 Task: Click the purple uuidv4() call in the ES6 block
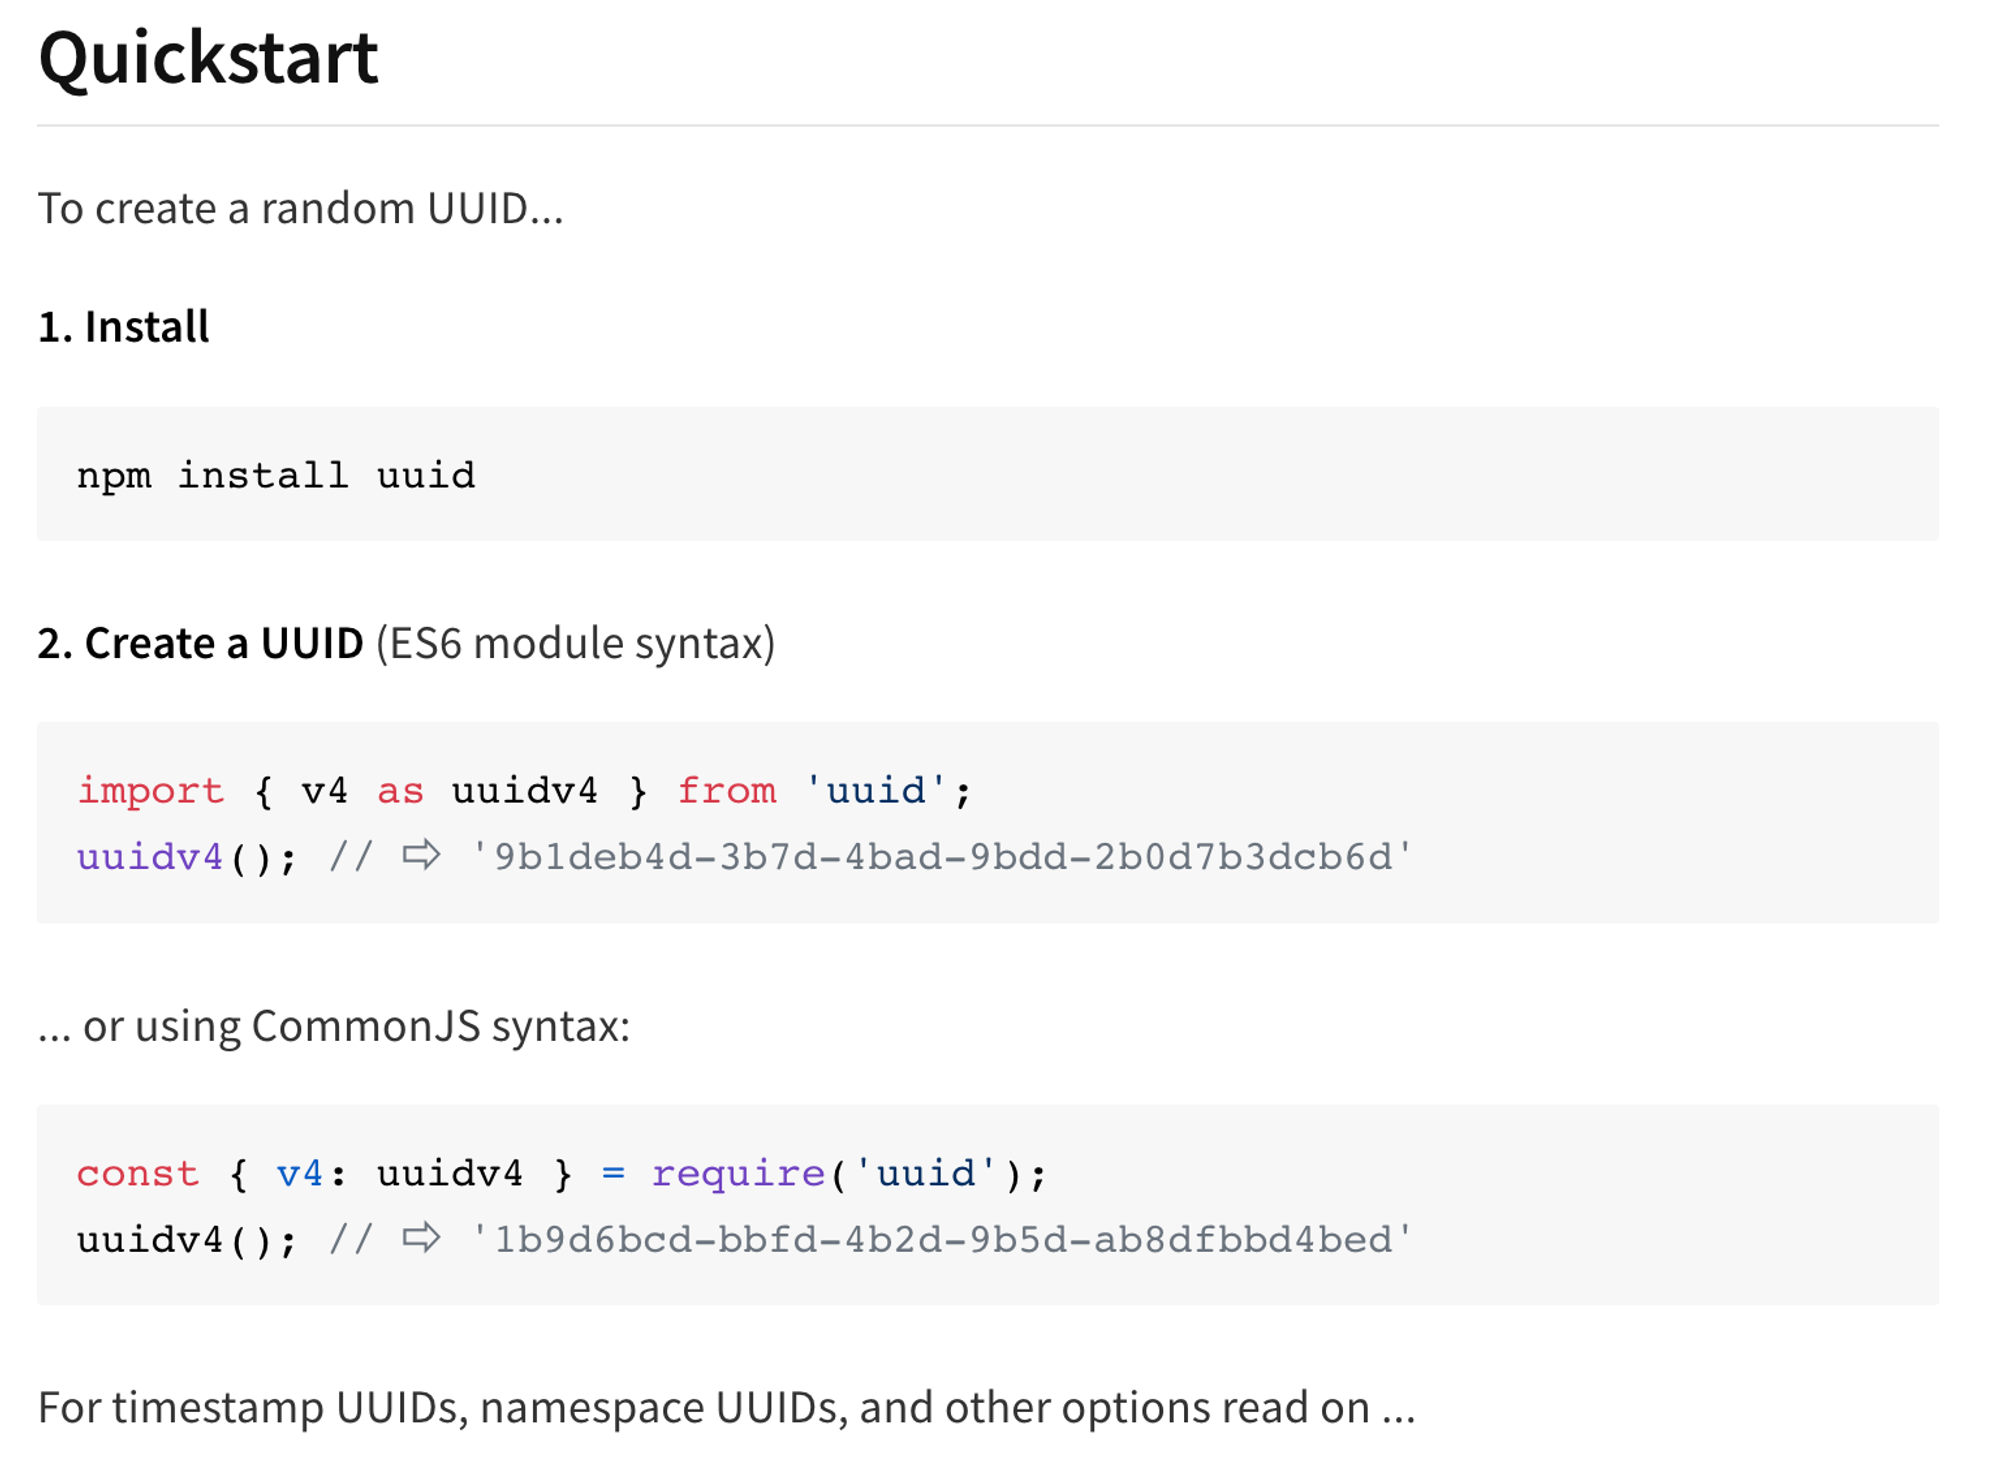(x=187, y=857)
